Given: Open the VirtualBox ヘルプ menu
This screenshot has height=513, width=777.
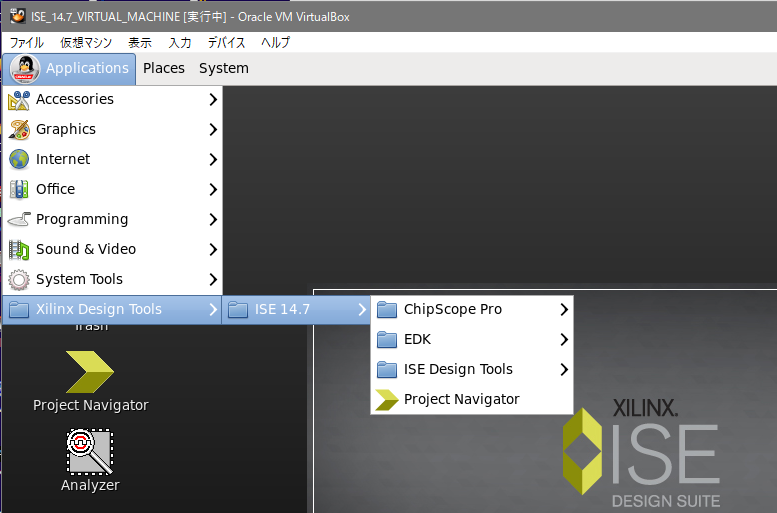Looking at the screenshot, I should (276, 43).
